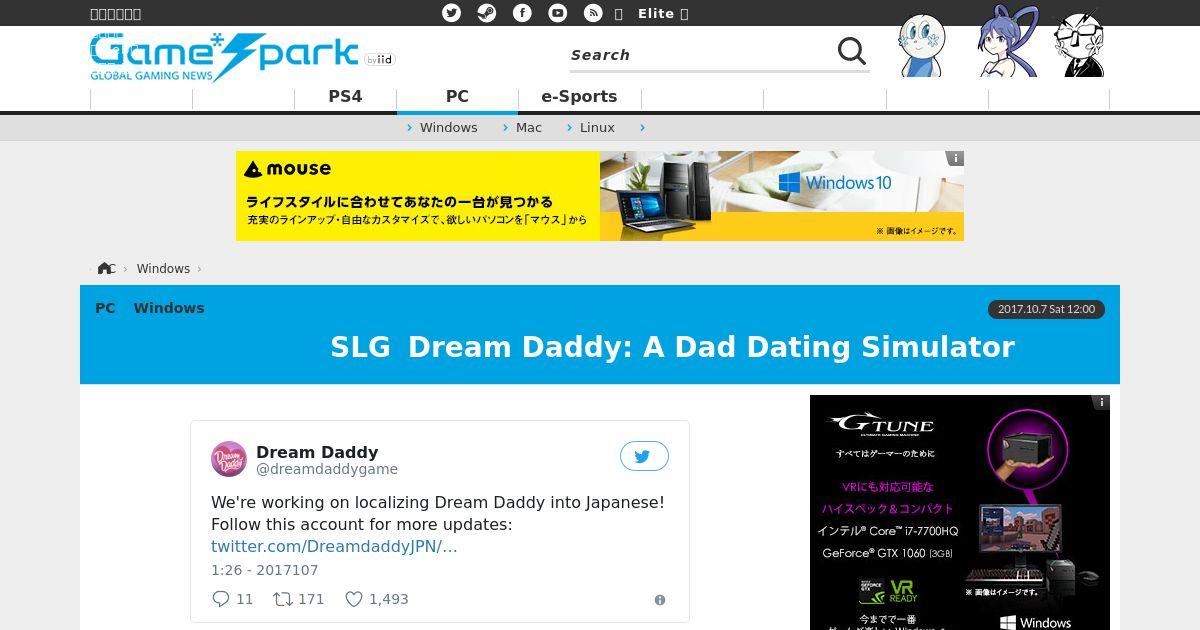
Task: Open the Windows sub-category link
Action: pos(448,128)
